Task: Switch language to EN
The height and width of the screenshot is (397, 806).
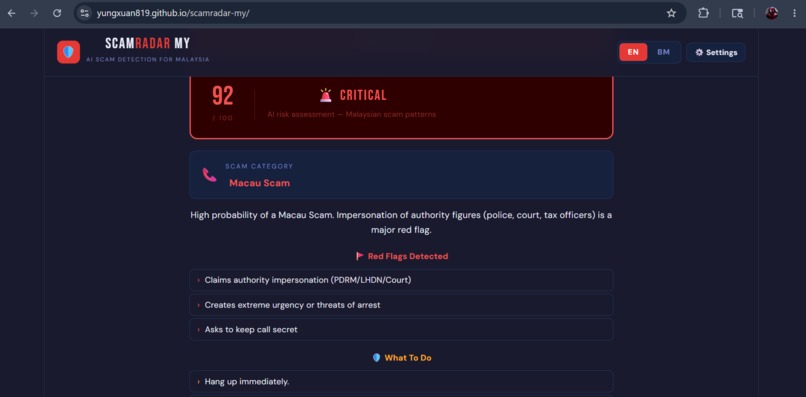Action: click(x=633, y=52)
